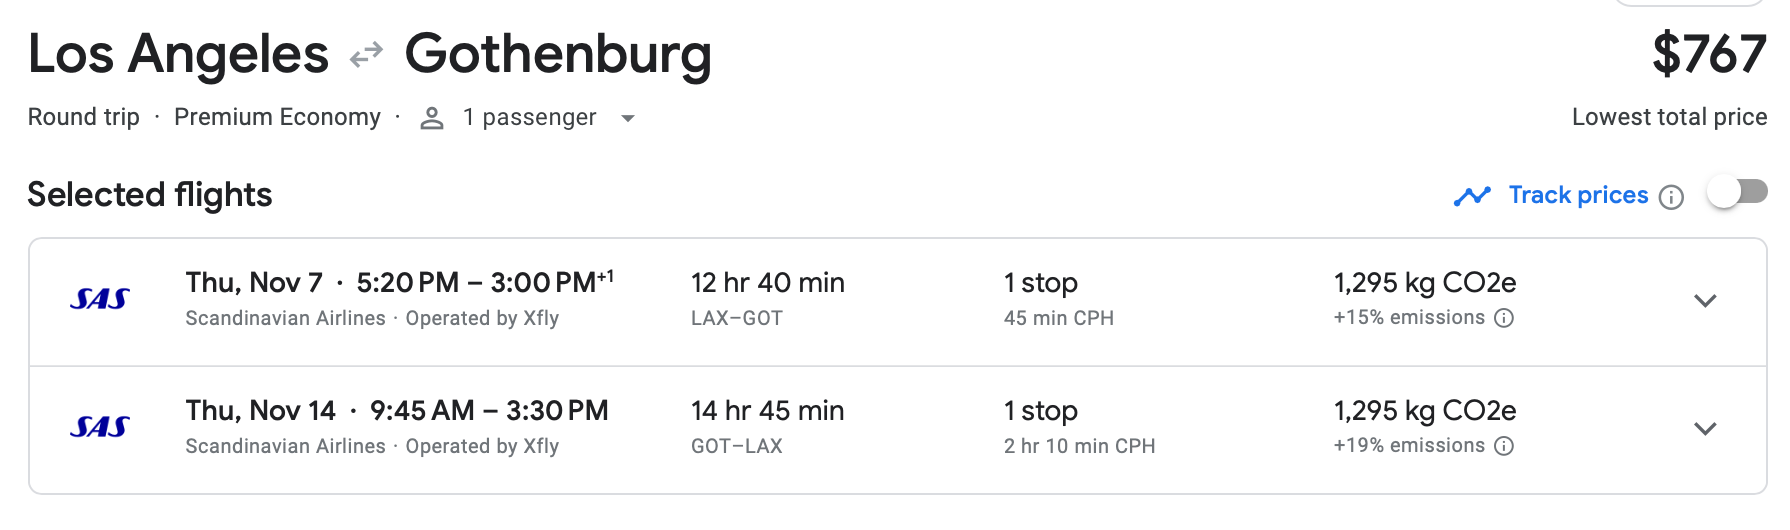Click the Round trip label
This screenshot has width=1790, height=530.
(x=84, y=117)
